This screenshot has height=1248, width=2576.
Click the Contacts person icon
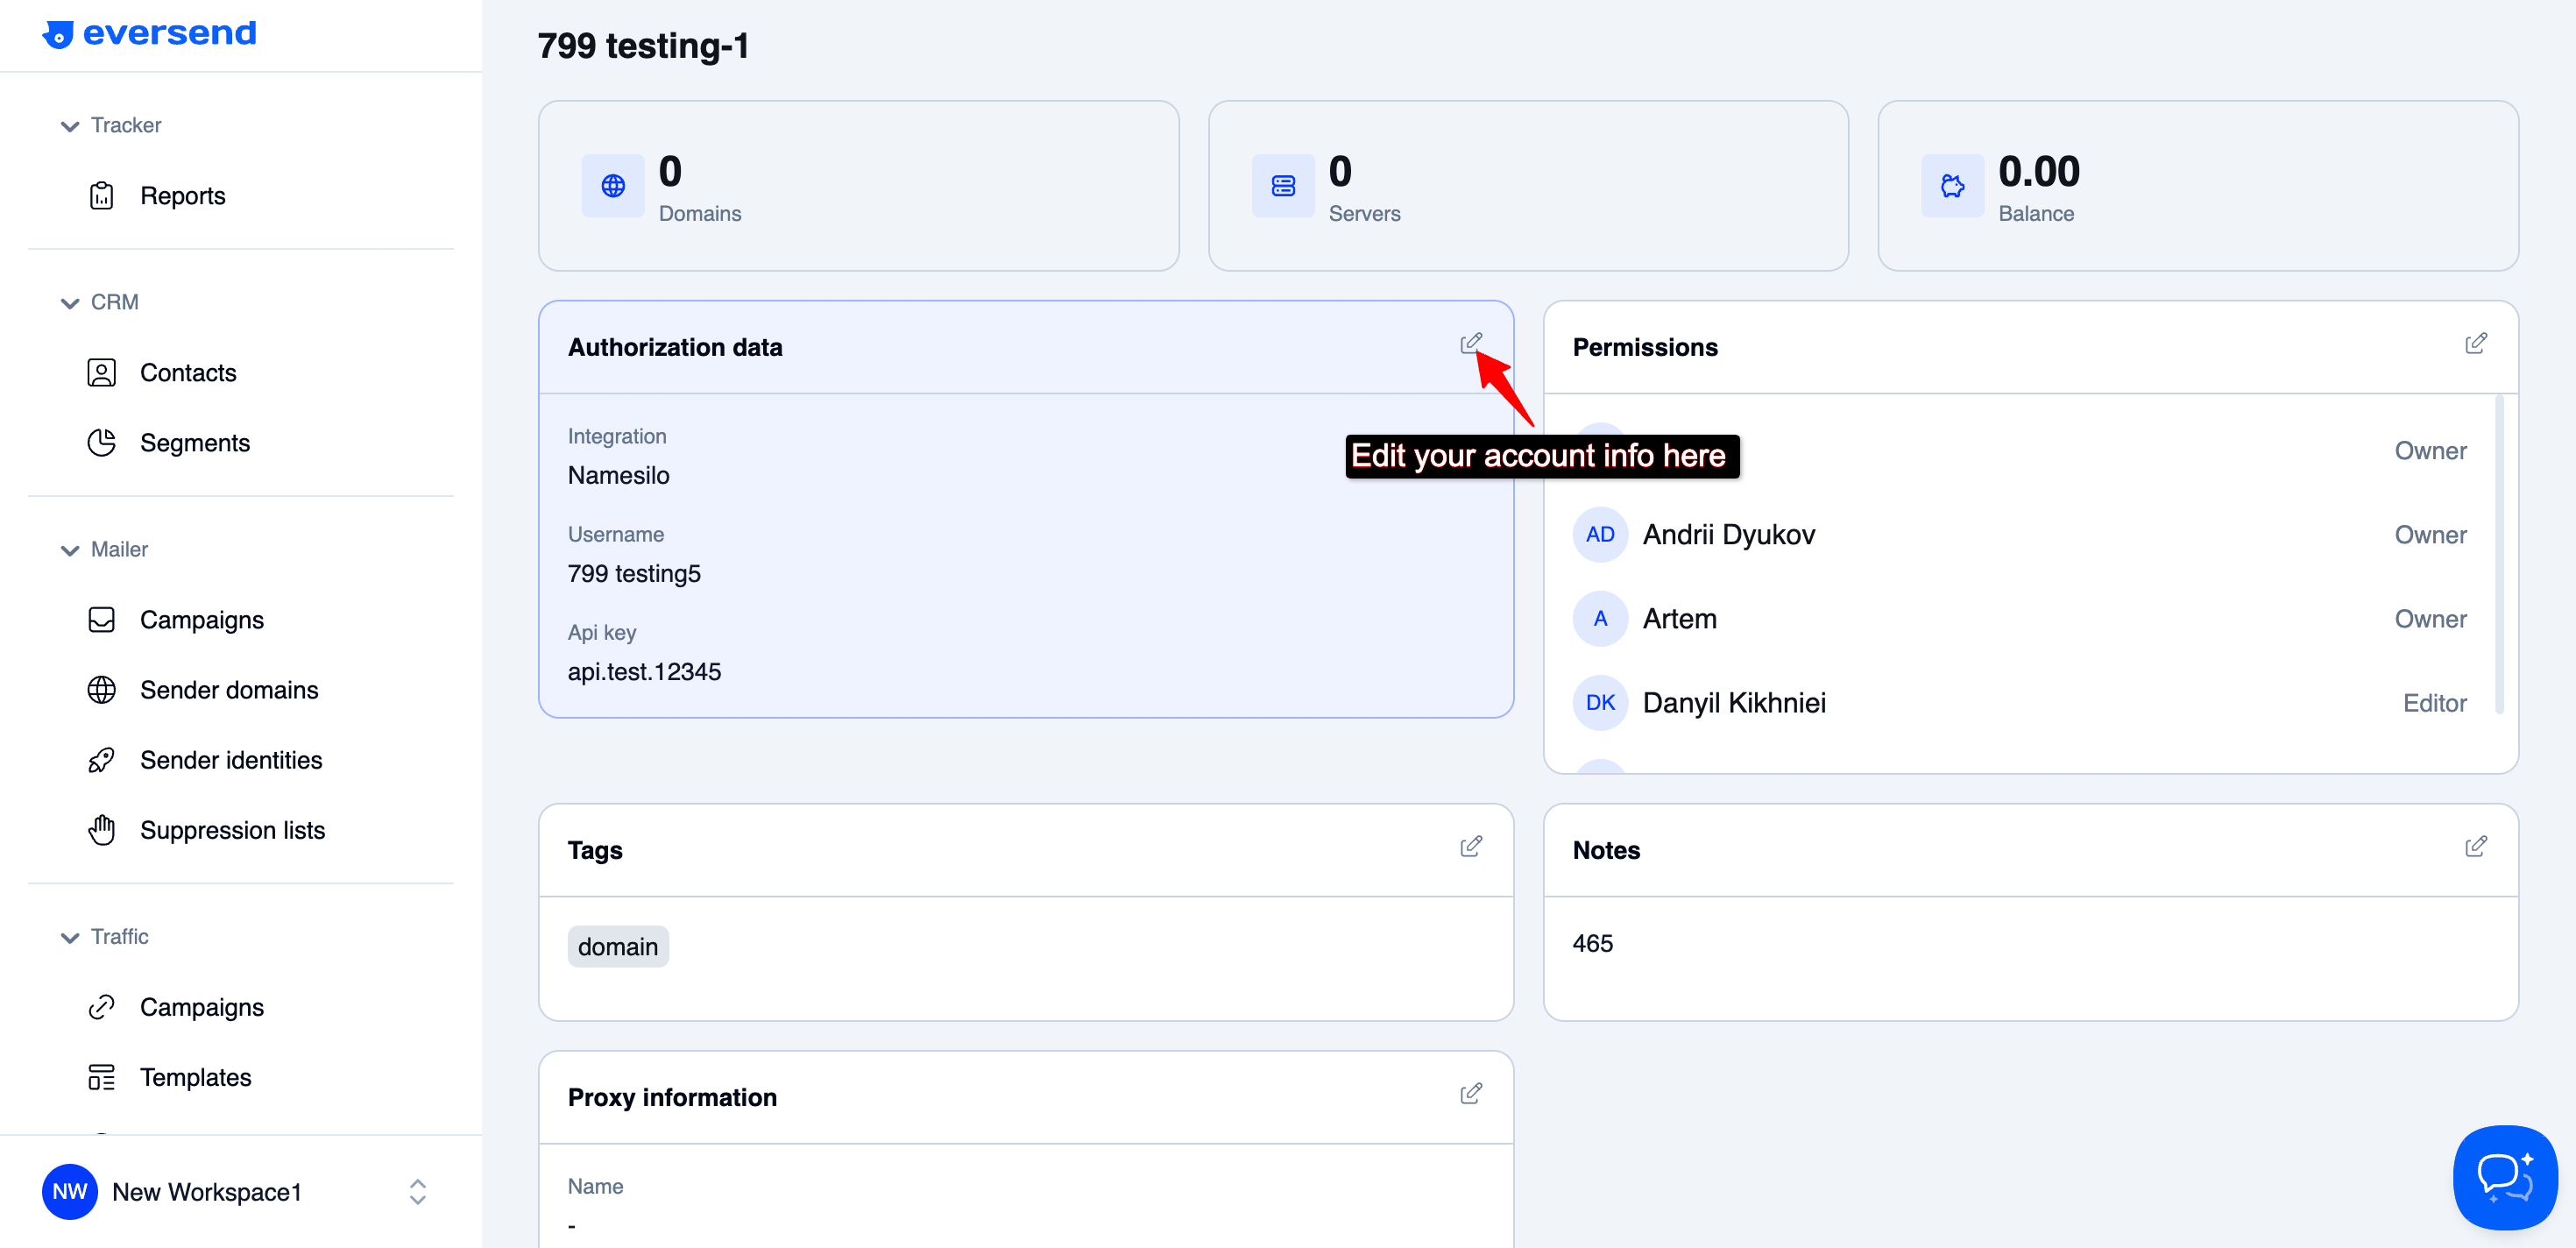click(101, 373)
